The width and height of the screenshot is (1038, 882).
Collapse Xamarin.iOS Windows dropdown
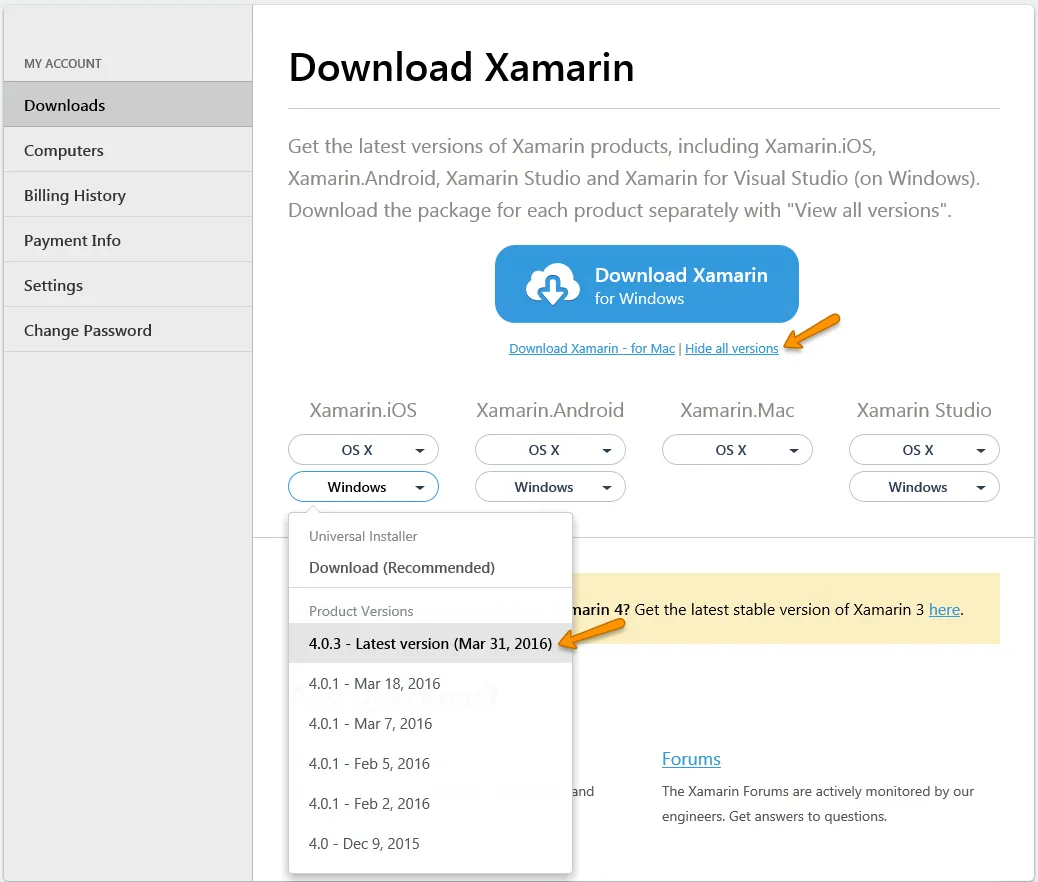pos(363,487)
